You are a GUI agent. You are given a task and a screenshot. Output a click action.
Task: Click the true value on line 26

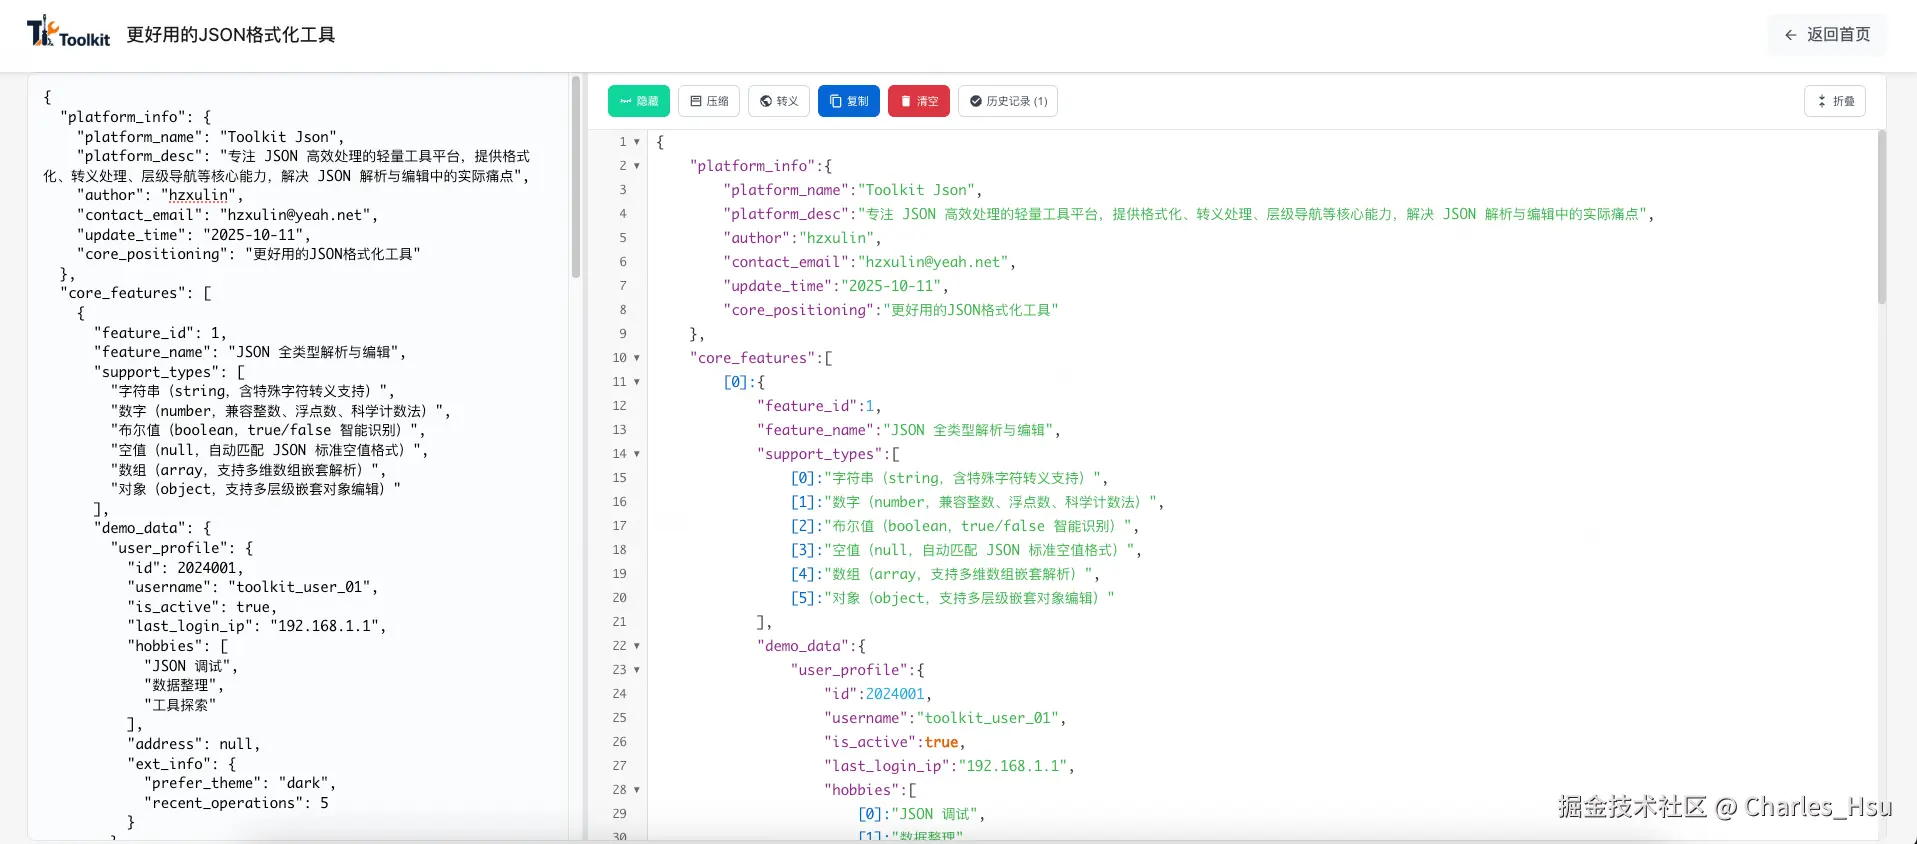(941, 742)
